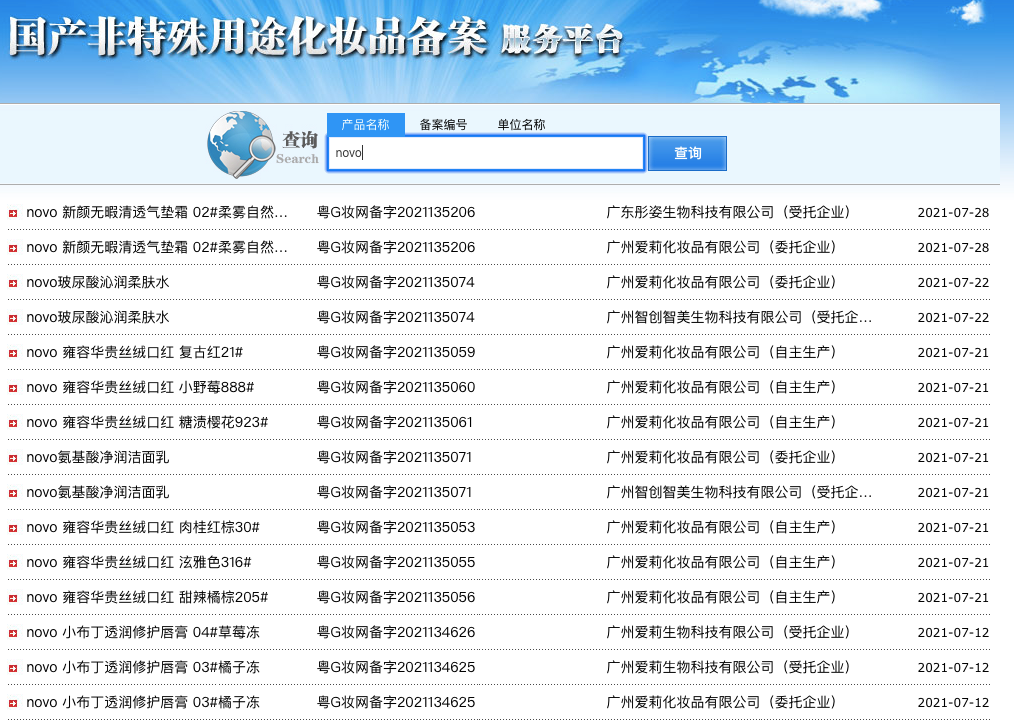The height and width of the screenshot is (727, 1014).
Task: Click red arrow icon beside 泫雅色316# row
Action: (x=13, y=563)
